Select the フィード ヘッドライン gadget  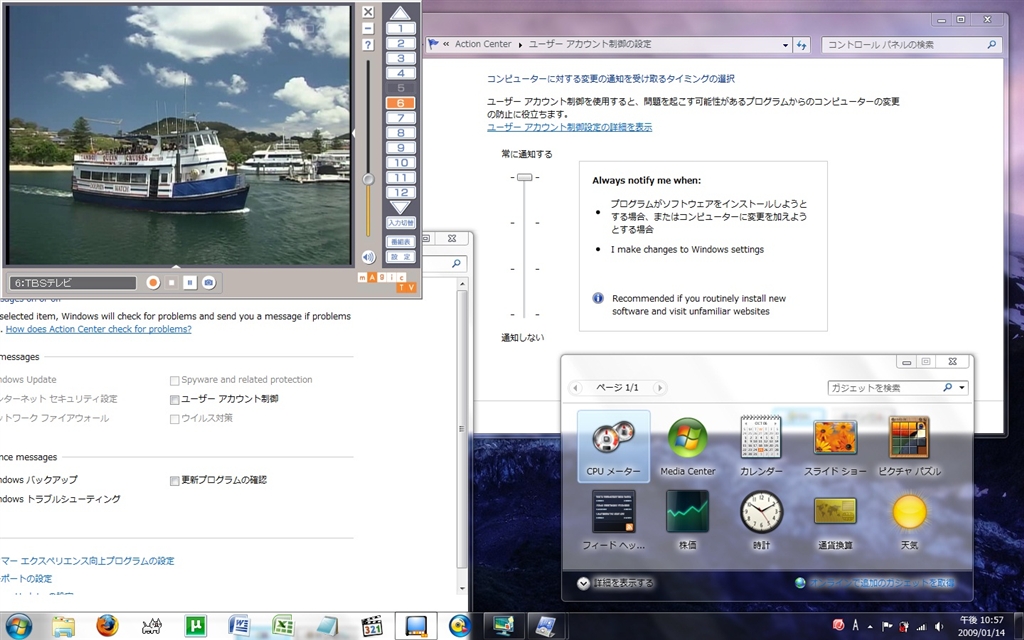pos(613,520)
